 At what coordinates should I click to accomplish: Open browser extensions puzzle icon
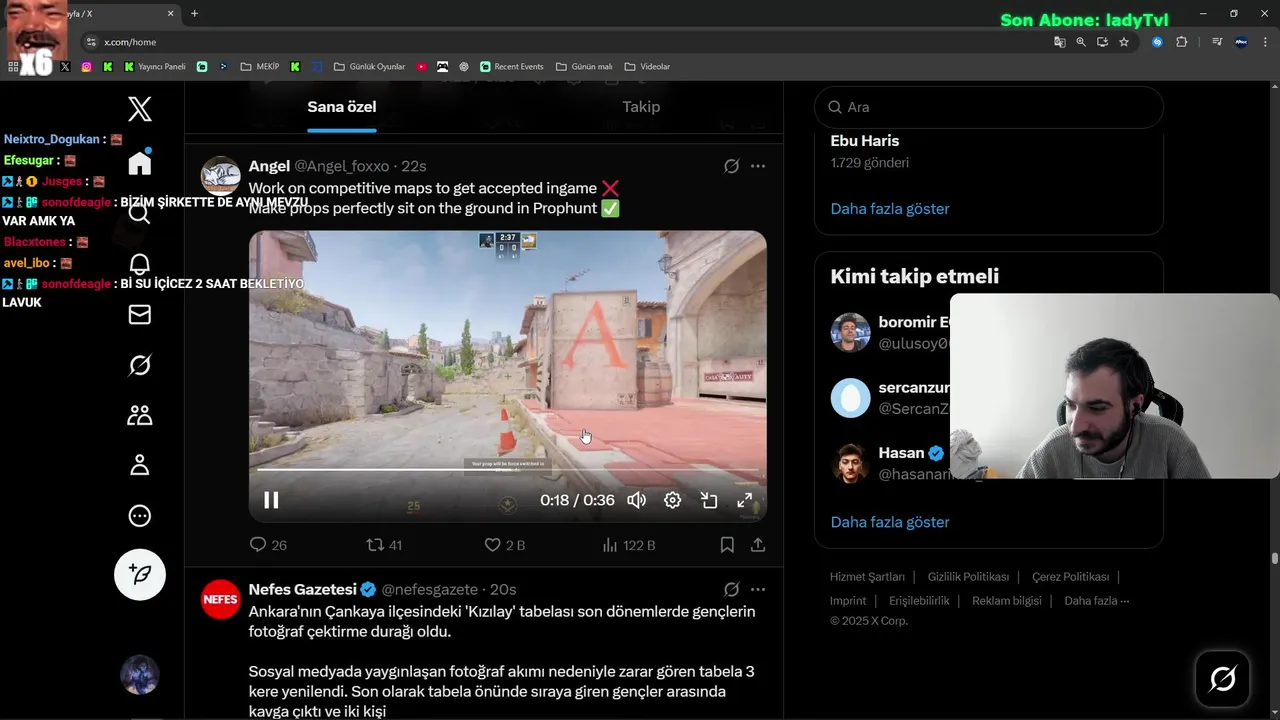(1181, 42)
